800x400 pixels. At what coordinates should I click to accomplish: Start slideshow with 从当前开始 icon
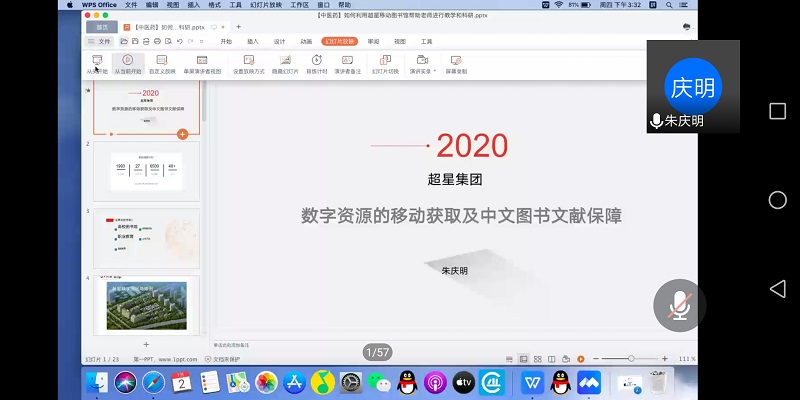pyautogui.click(x=127, y=63)
